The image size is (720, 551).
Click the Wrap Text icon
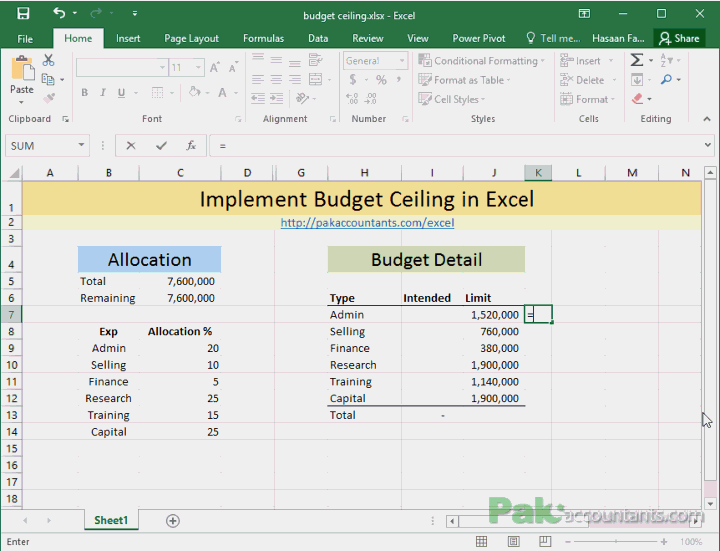315,60
